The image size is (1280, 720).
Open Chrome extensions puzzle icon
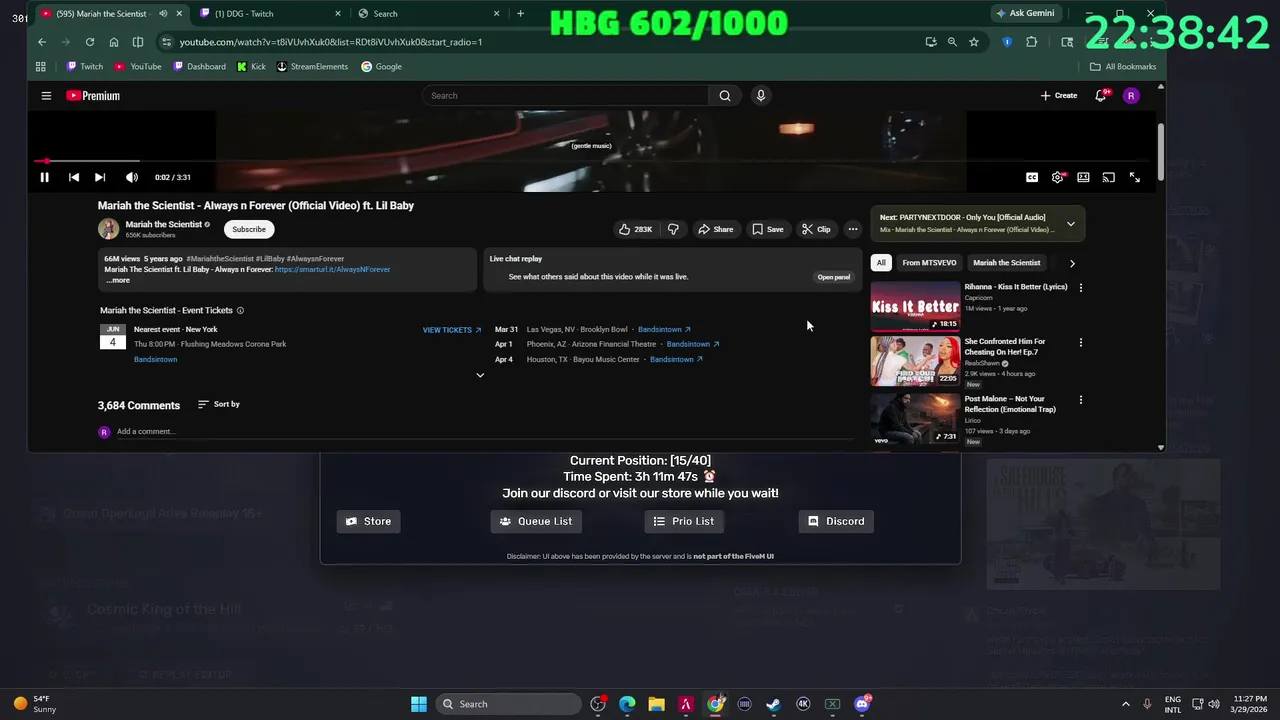(x=1032, y=42)
